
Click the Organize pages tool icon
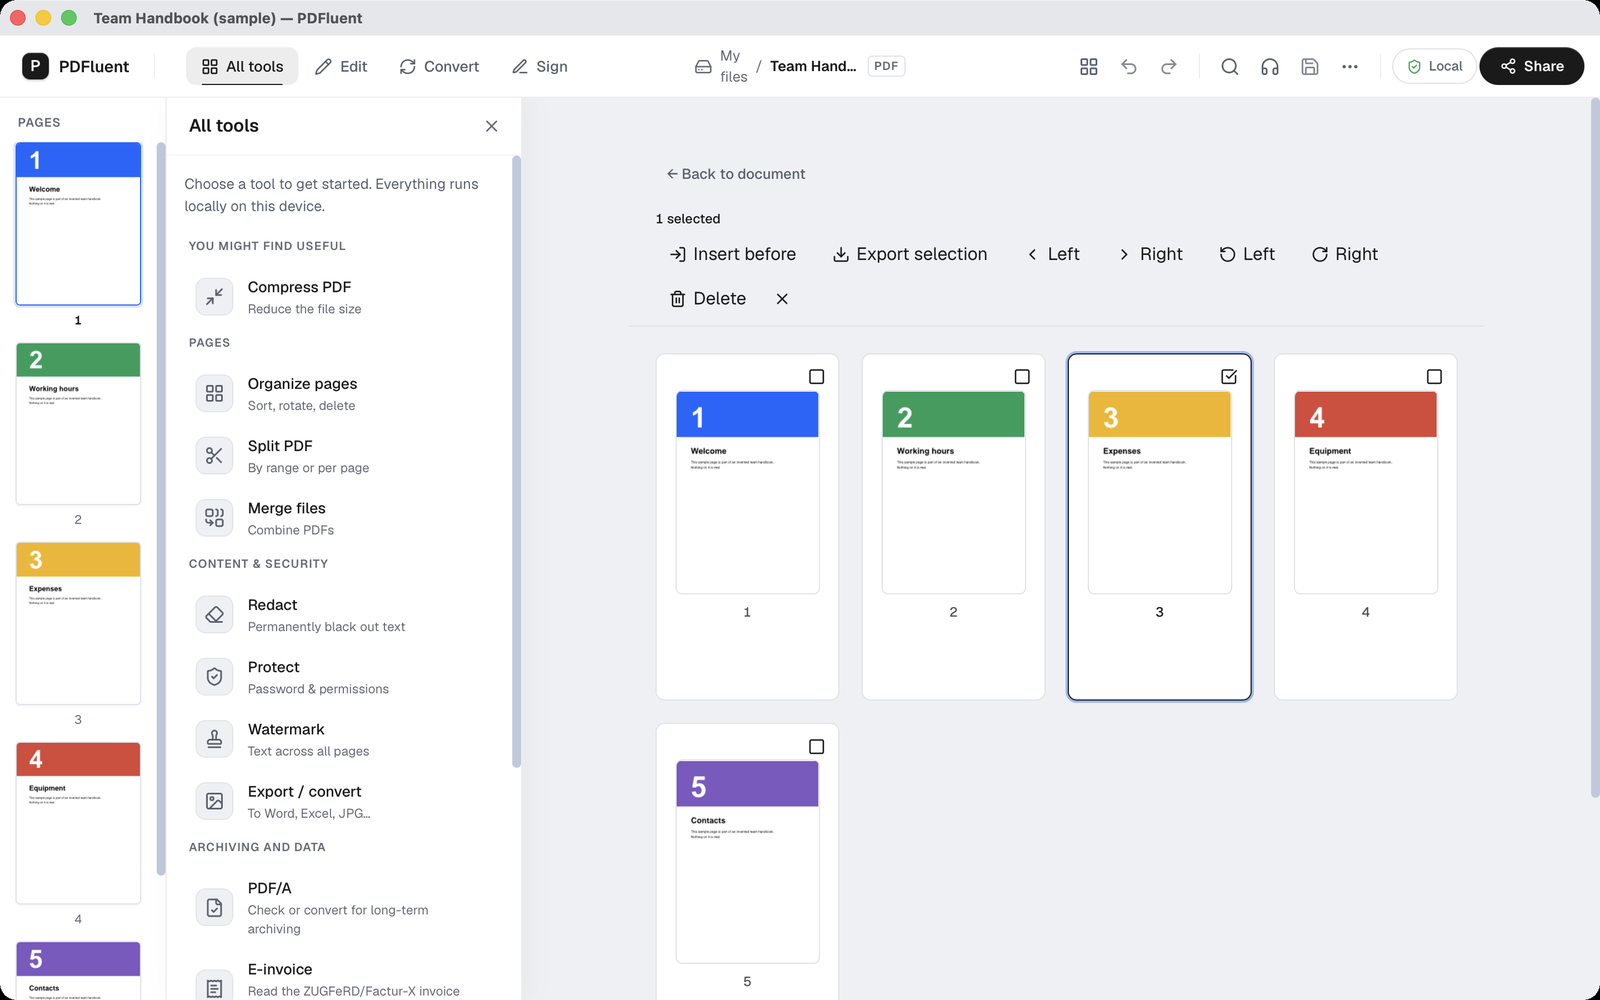214,394
